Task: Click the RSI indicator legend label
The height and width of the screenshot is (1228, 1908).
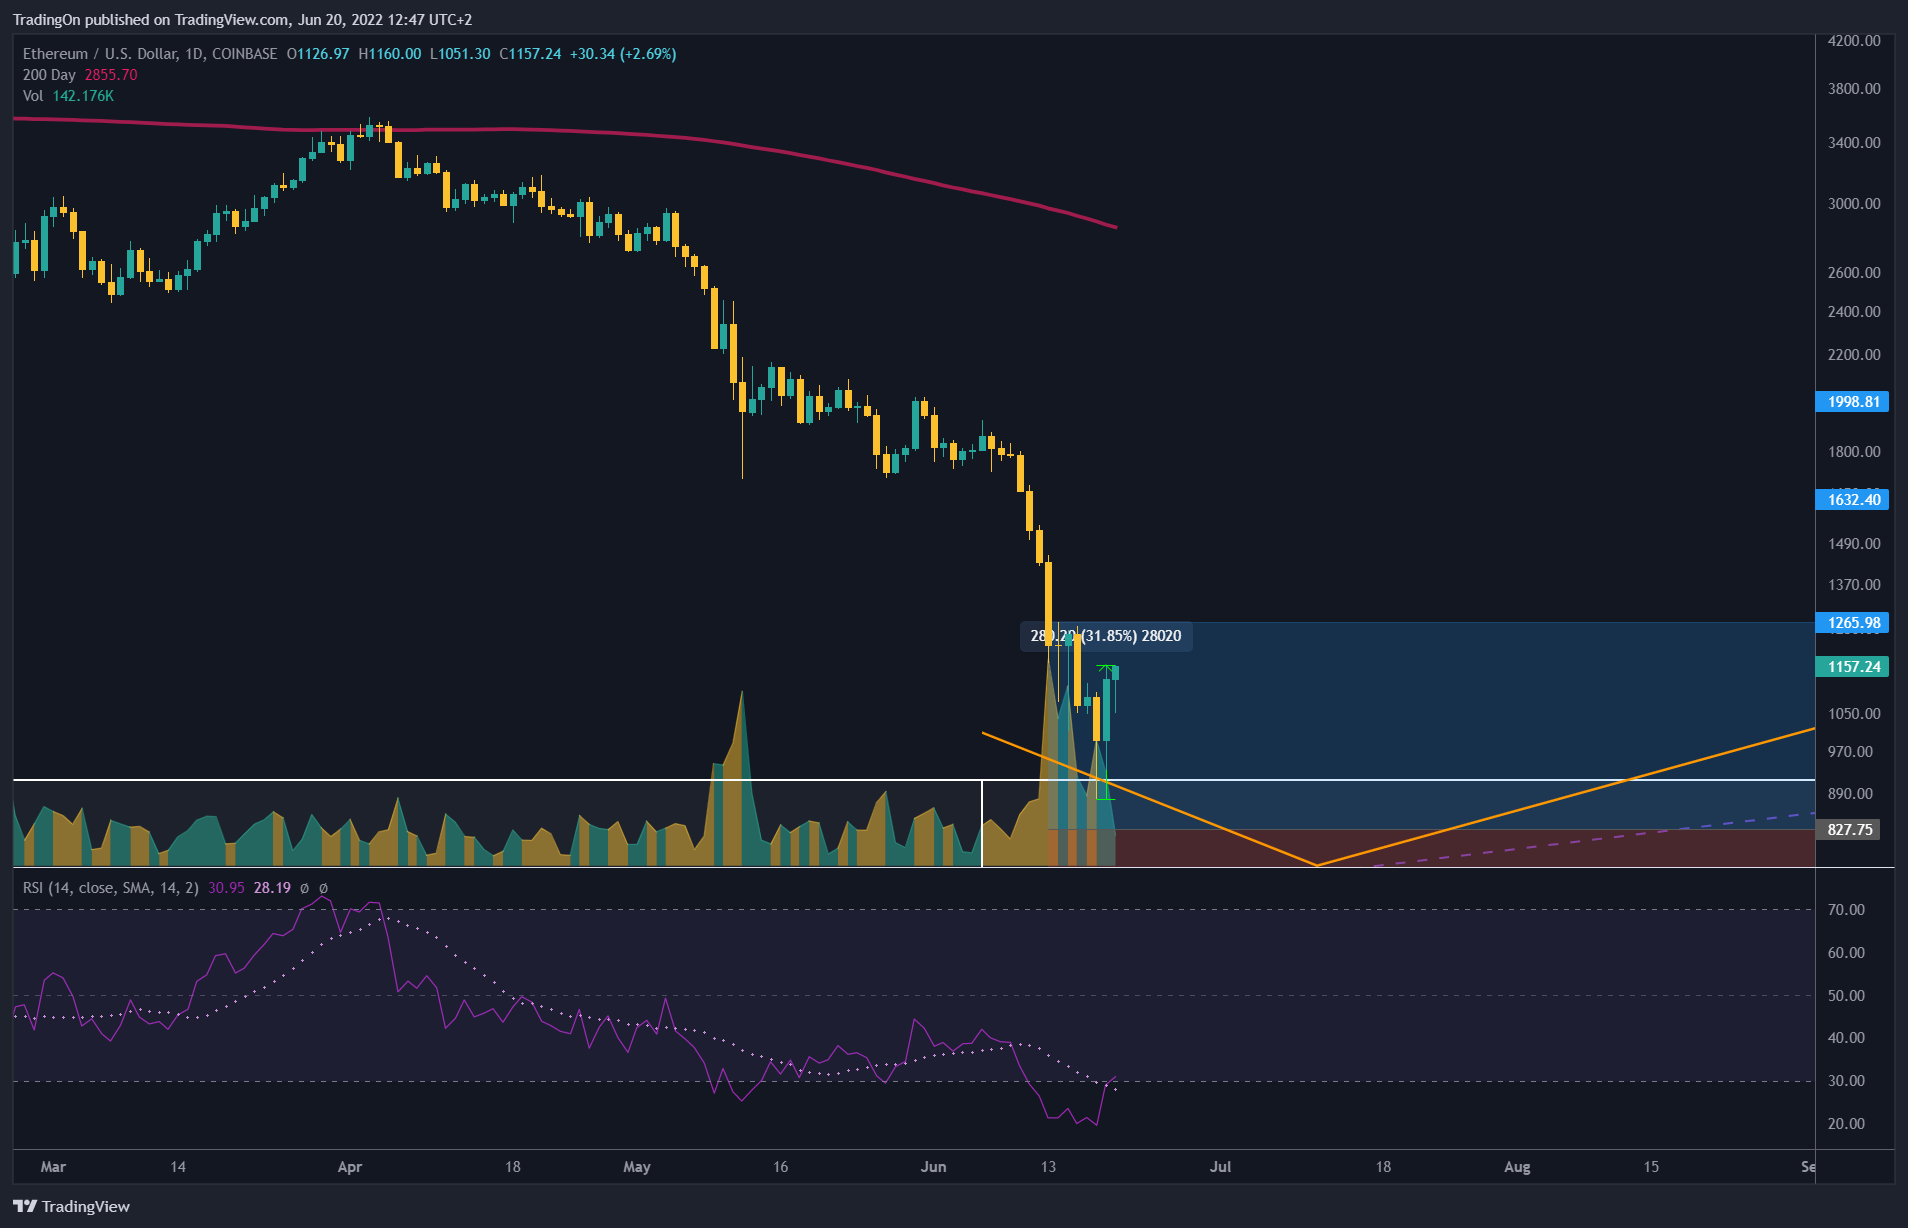Action: (111, 888)
